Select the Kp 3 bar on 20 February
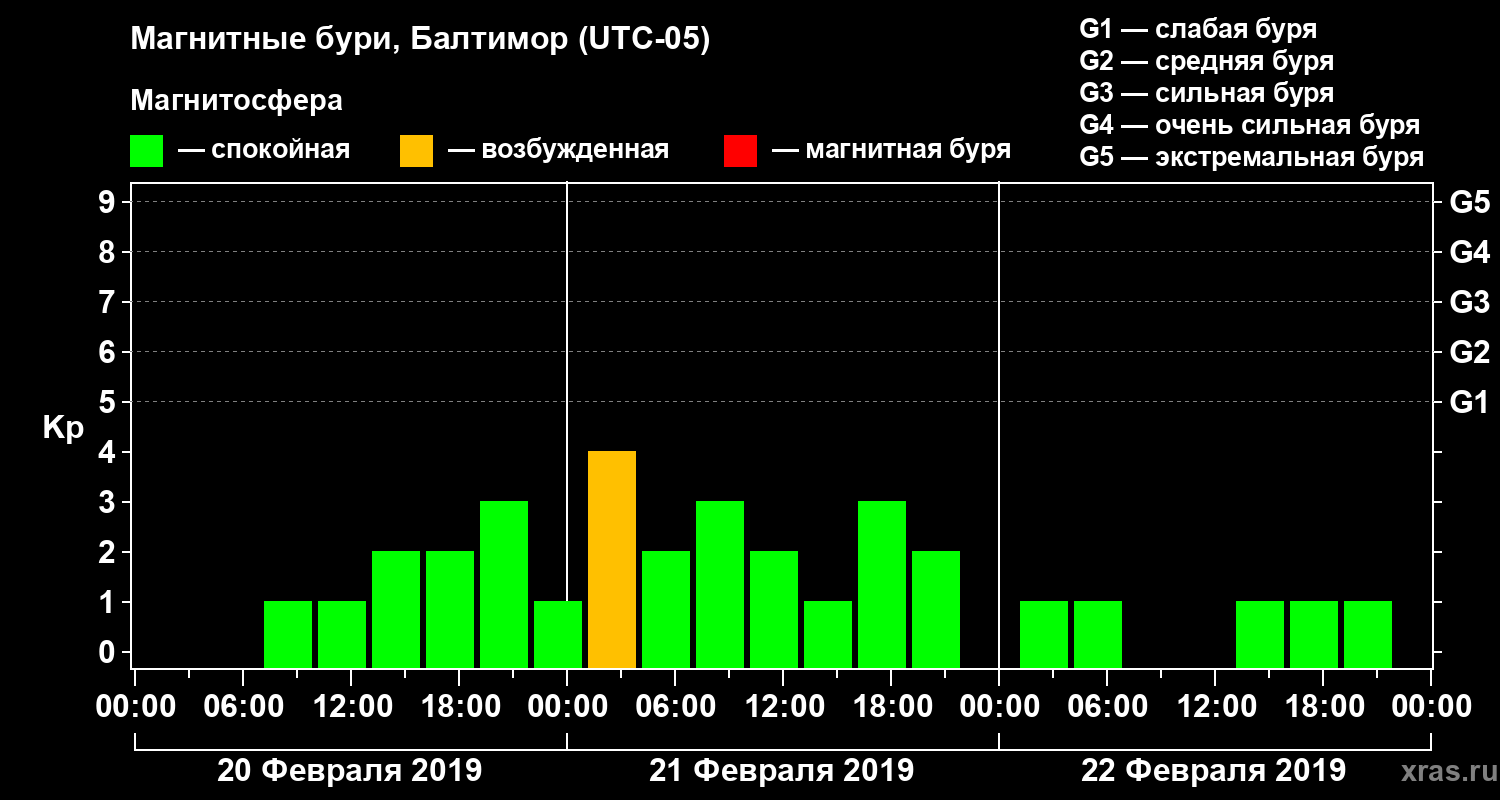 [504, 585]
